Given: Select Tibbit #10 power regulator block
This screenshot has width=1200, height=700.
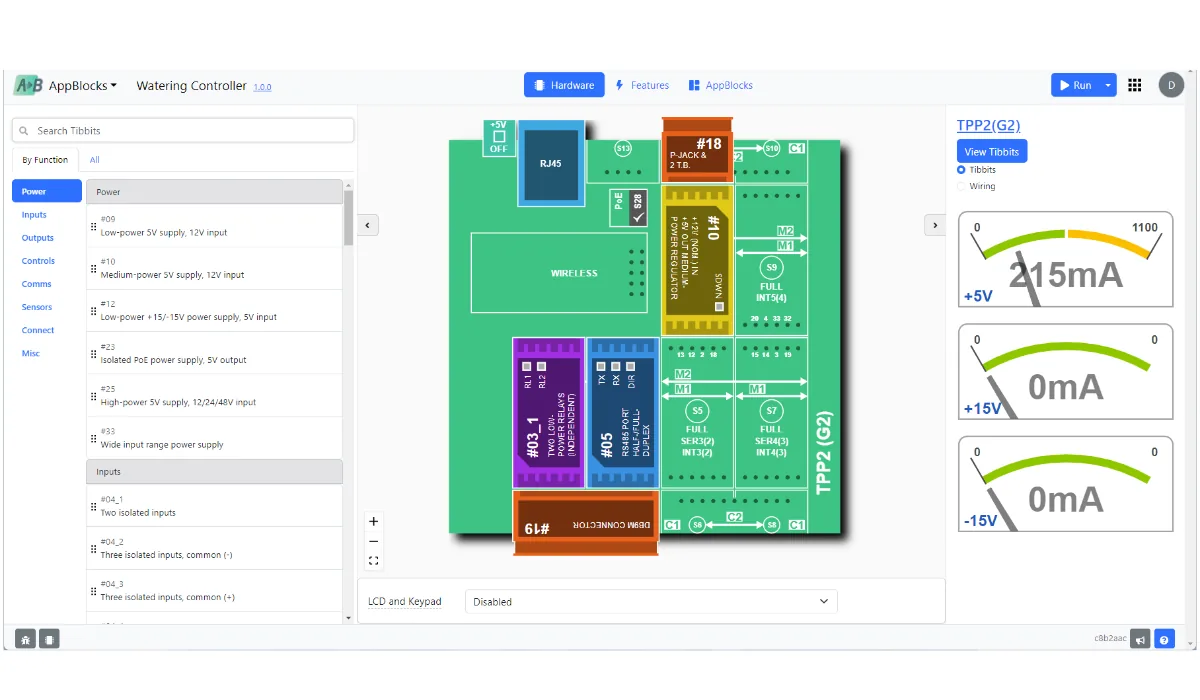Looking at the screenshot, I should click(697, 260).
